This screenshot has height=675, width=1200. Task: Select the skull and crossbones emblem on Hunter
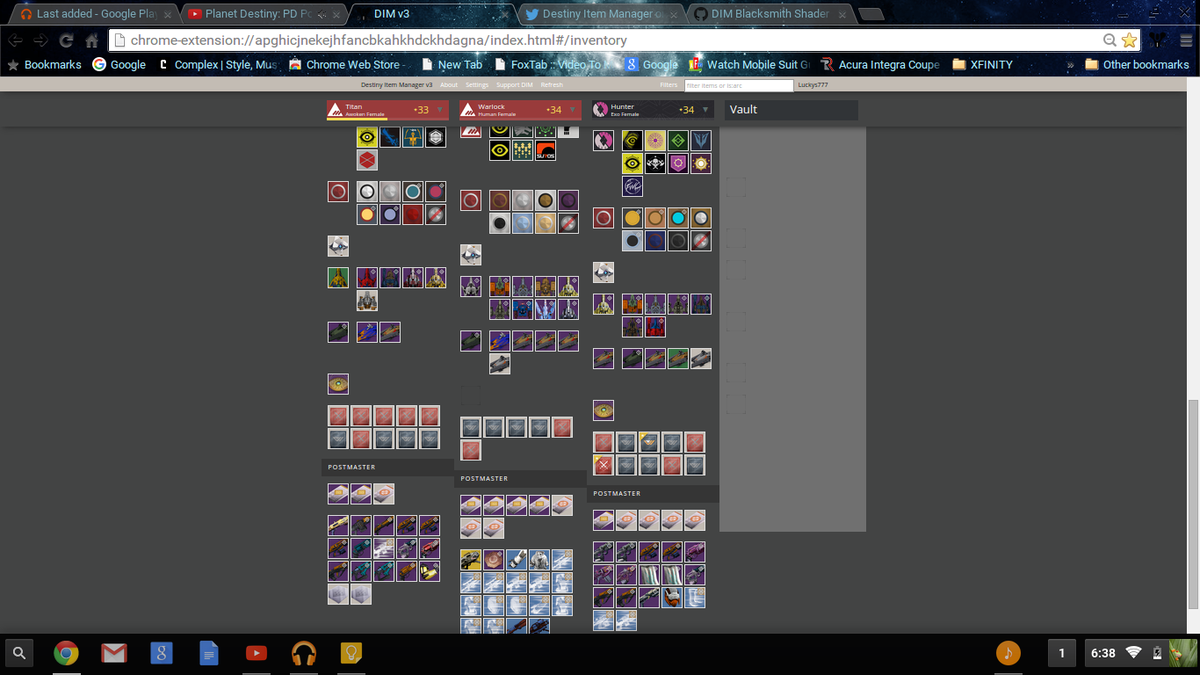[656, 163]
